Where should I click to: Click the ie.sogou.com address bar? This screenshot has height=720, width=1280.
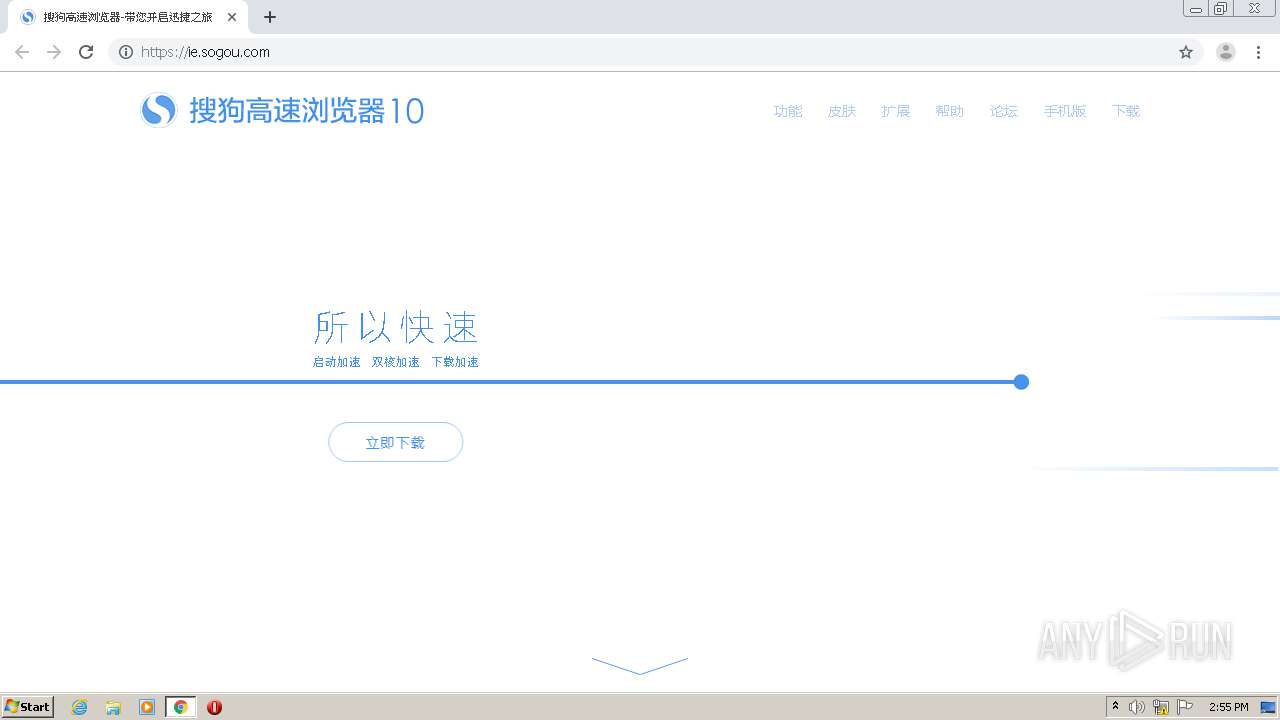pyautogui.click(x=640, y=52)
